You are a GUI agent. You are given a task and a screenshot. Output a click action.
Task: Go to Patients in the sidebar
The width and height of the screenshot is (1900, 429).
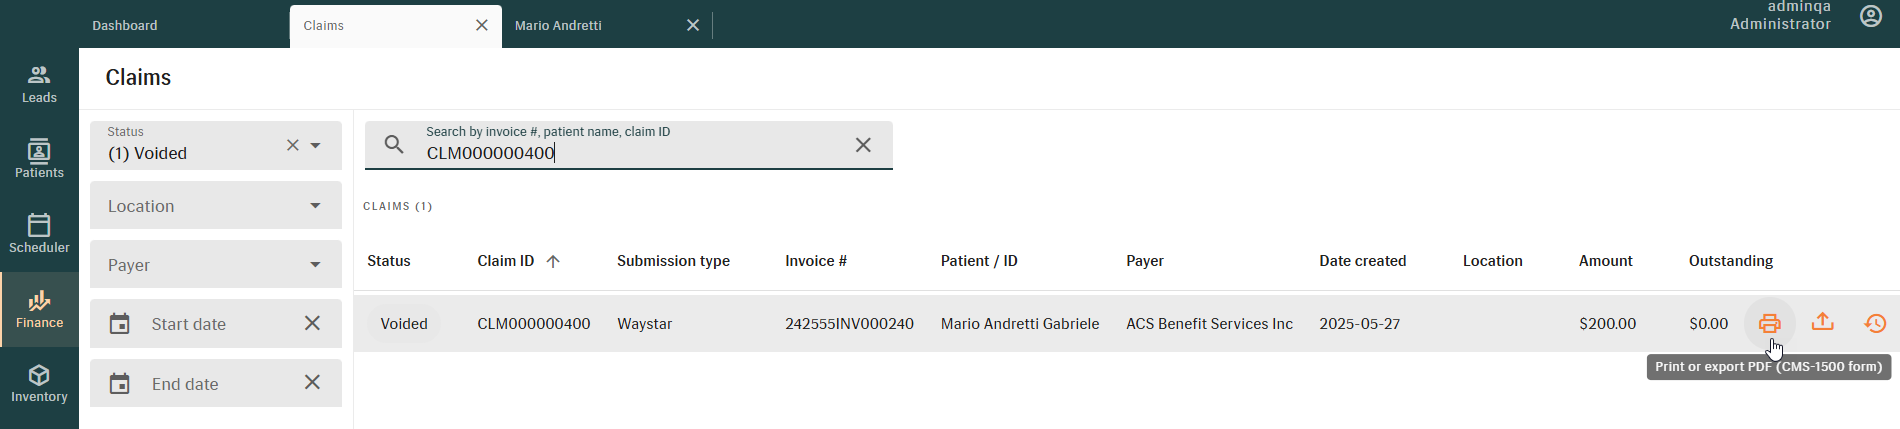pos(39,159)
